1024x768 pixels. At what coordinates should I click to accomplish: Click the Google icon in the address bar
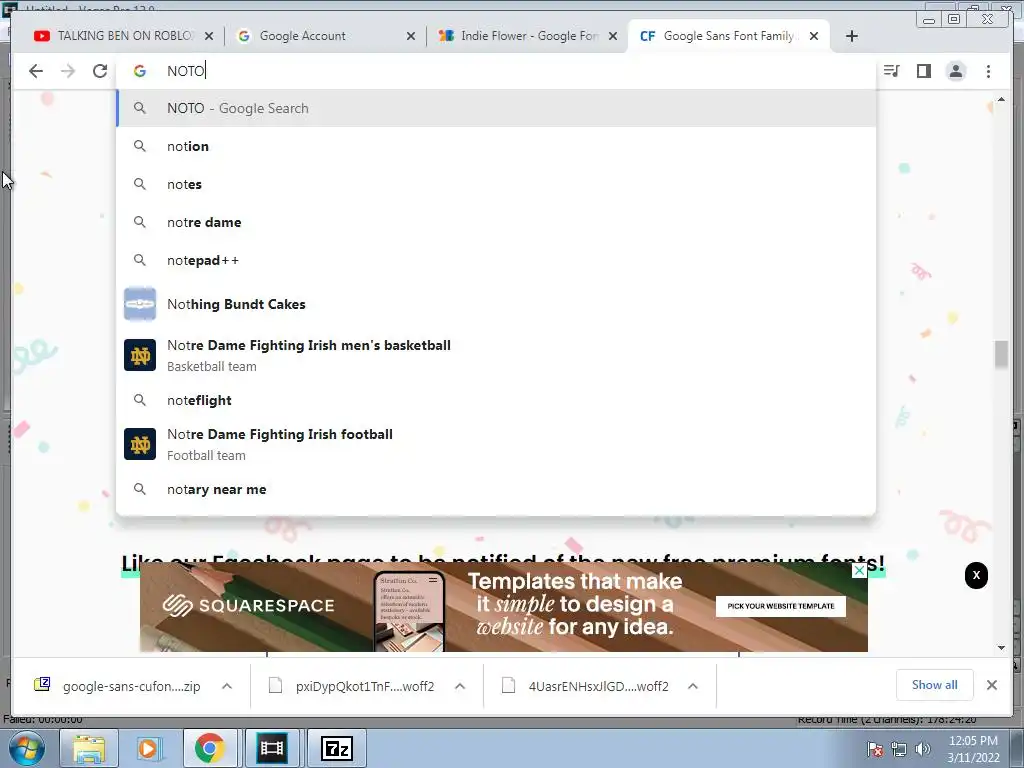coord(140,71)
